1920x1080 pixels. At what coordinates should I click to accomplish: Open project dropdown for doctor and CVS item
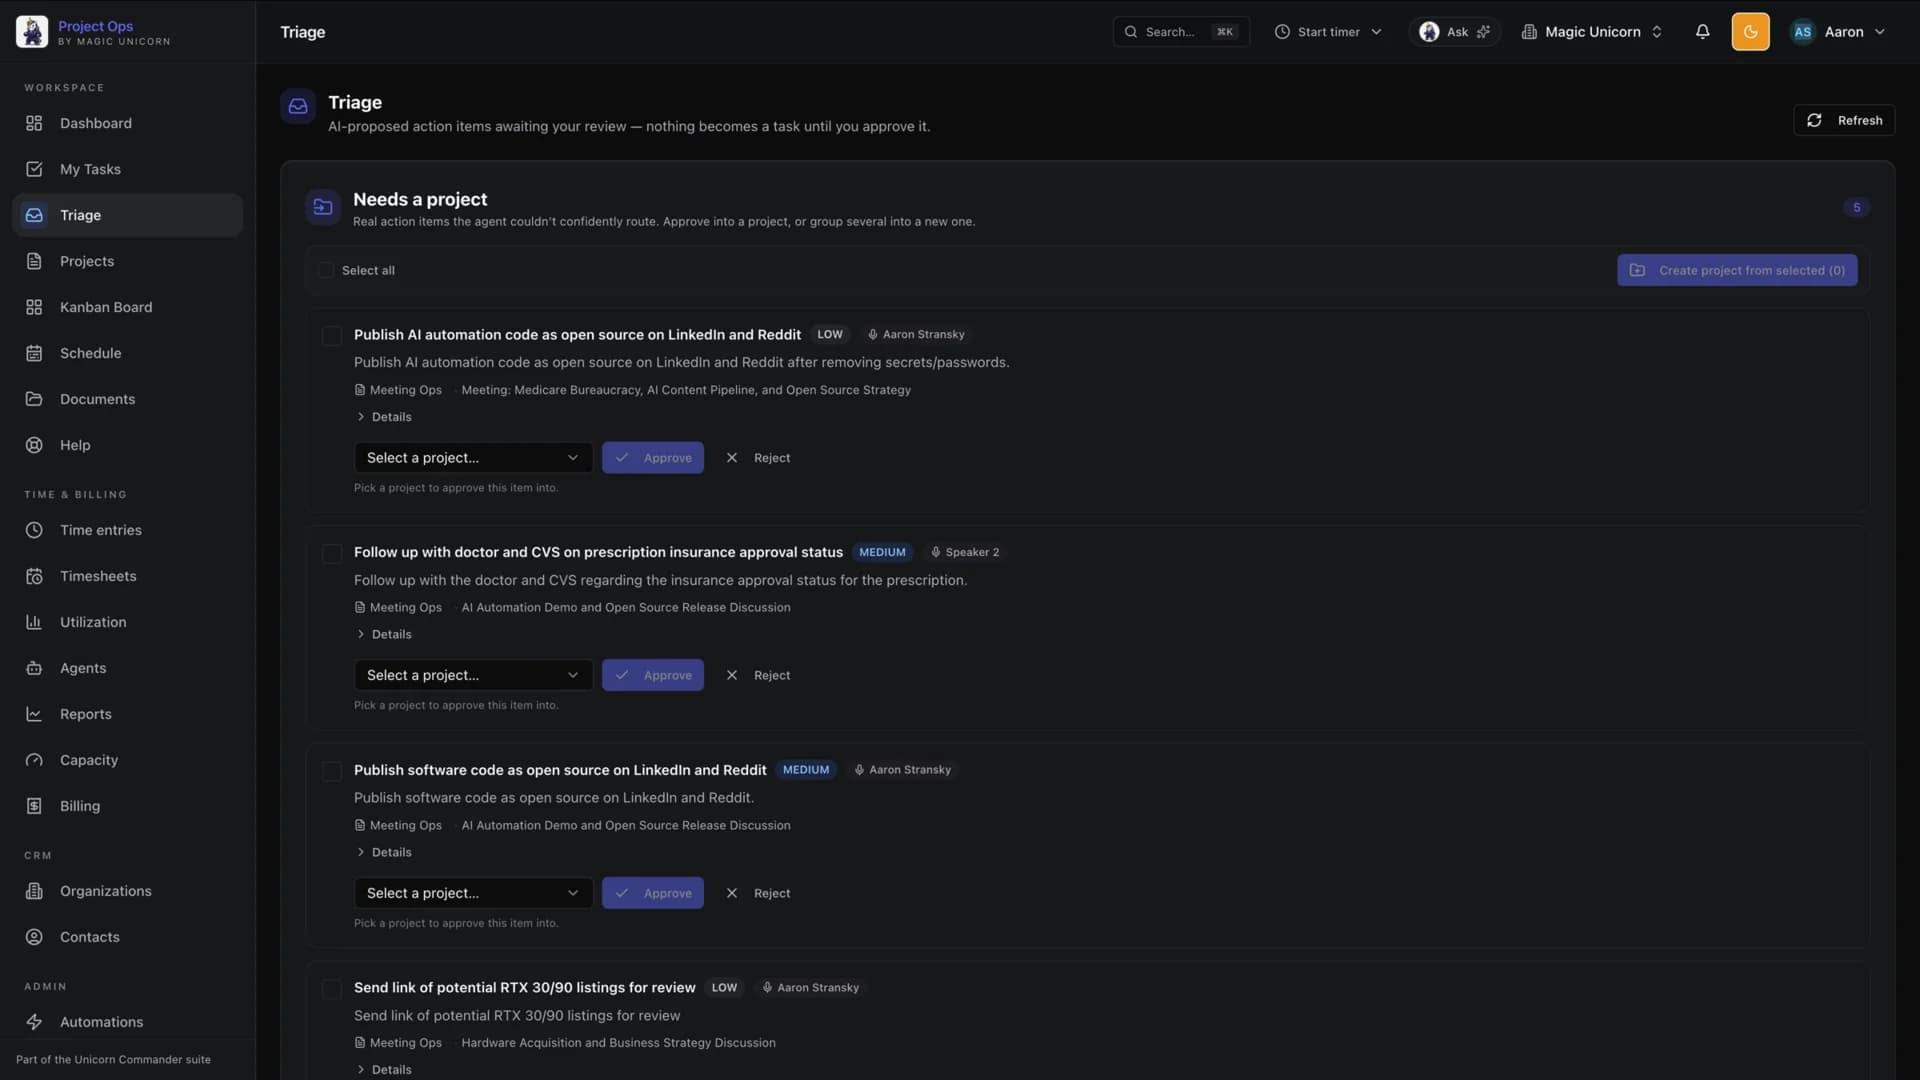pyautogui.click(x=473, y=675)
